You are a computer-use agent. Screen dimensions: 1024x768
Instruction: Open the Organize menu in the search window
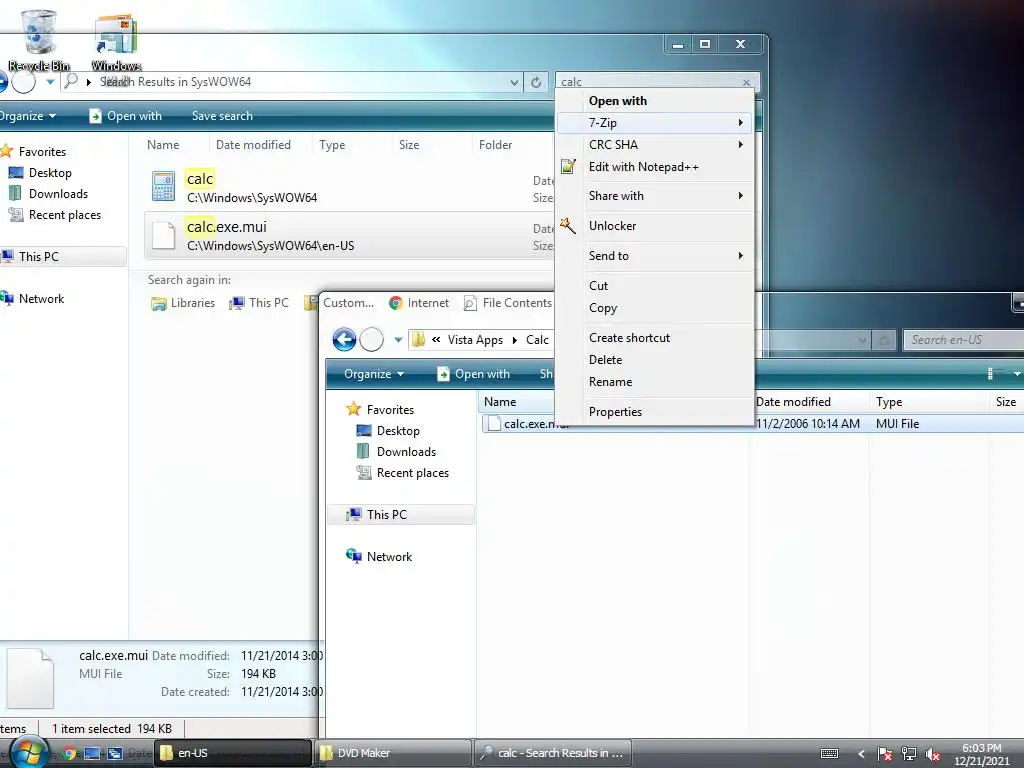27,116
